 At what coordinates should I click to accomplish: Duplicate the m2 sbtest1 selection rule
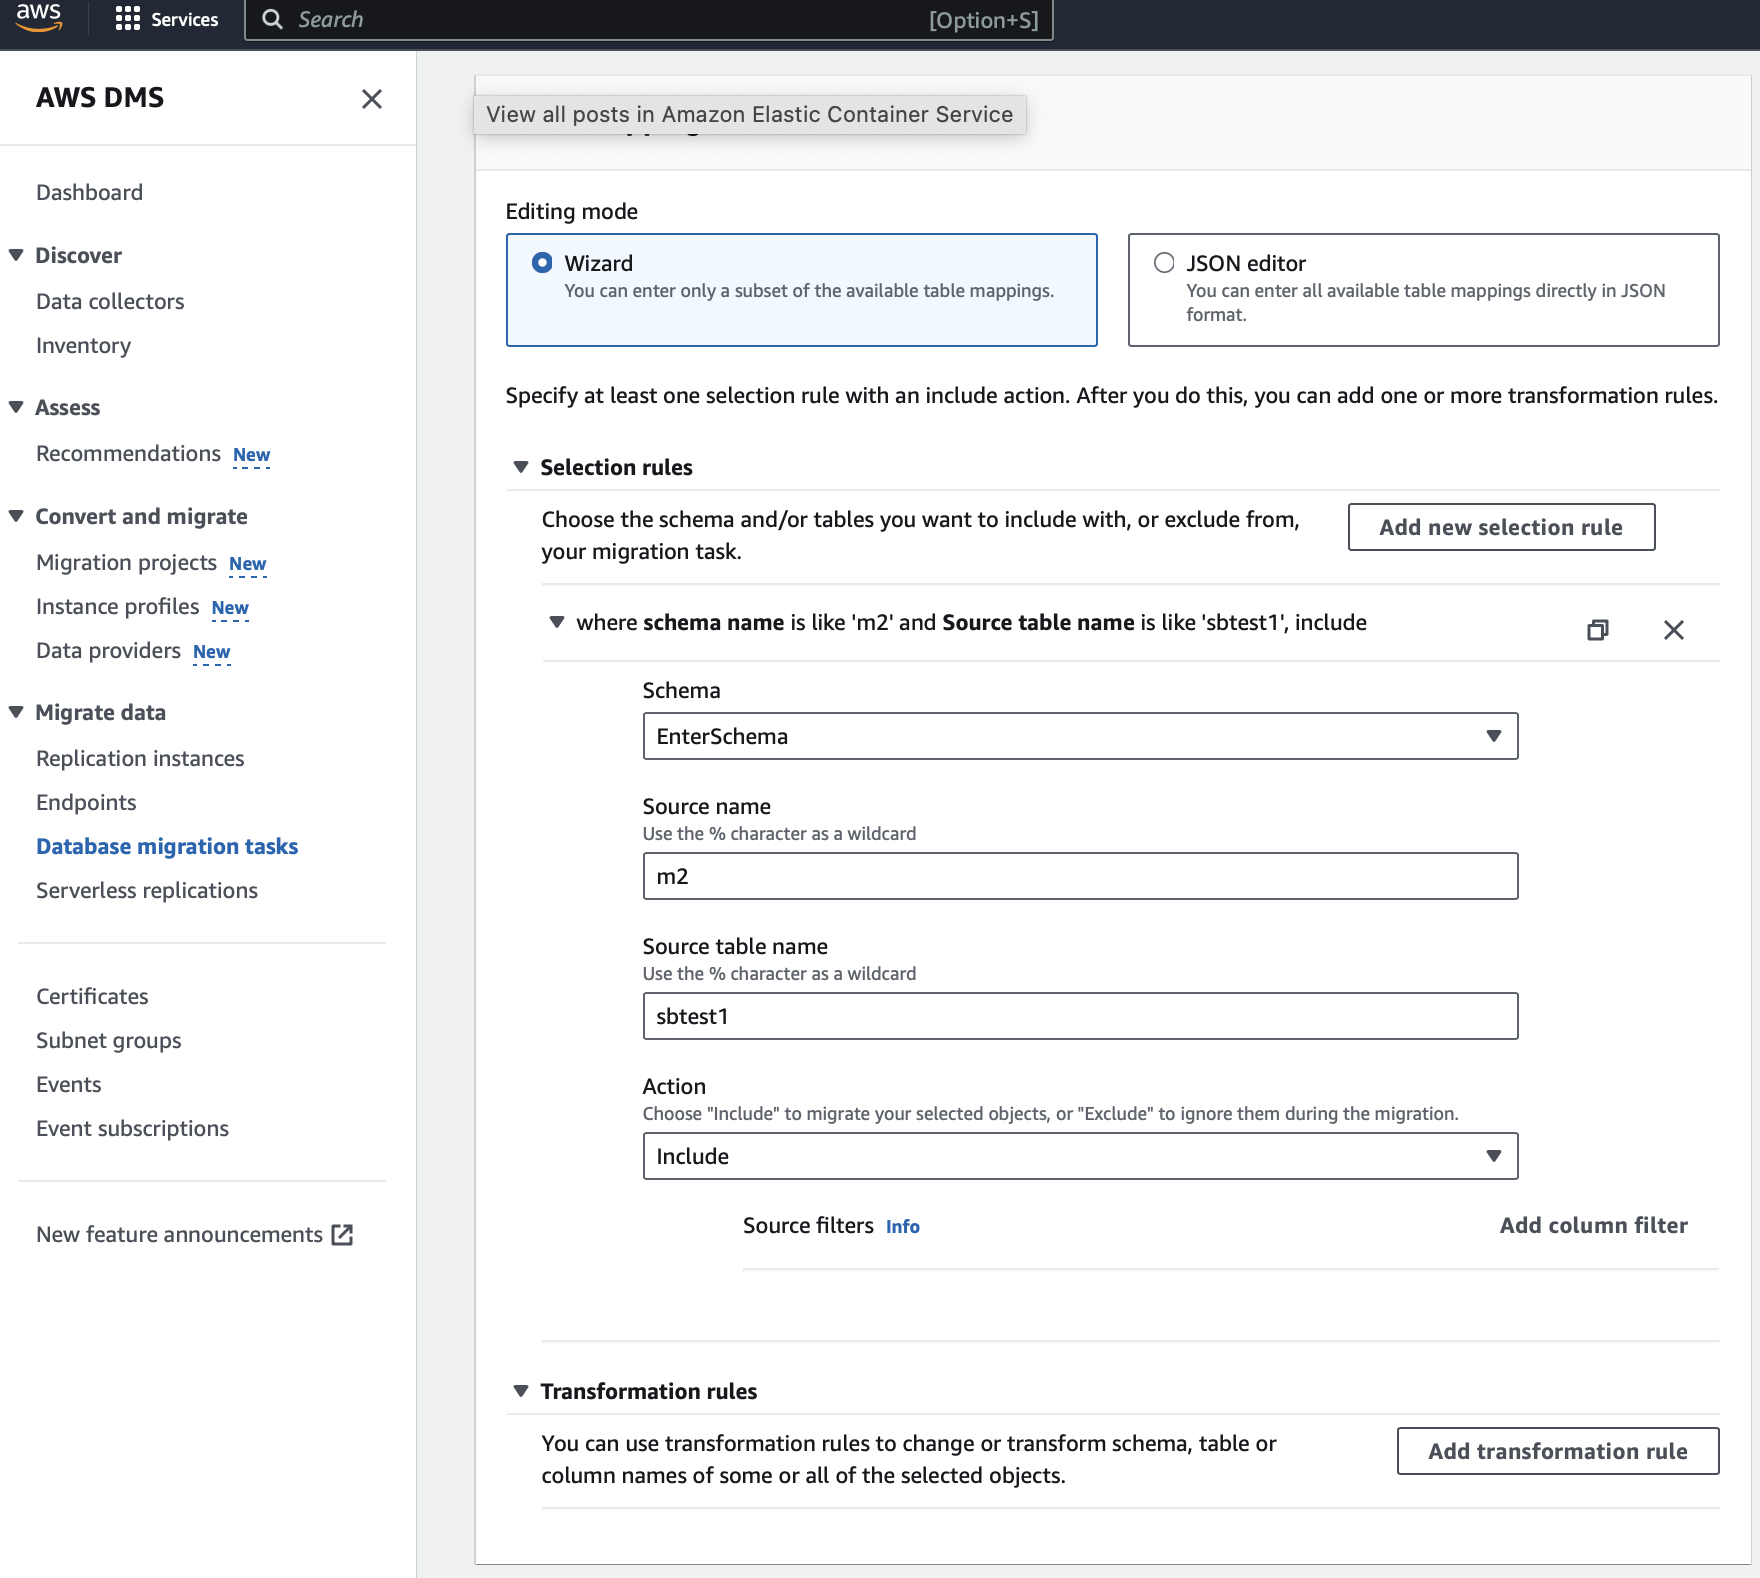(1598, 629)
